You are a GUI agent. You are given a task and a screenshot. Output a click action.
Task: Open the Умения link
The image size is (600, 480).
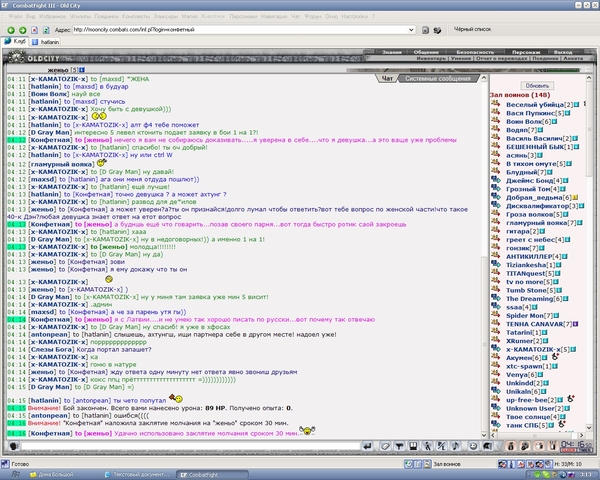click(460, 58)
